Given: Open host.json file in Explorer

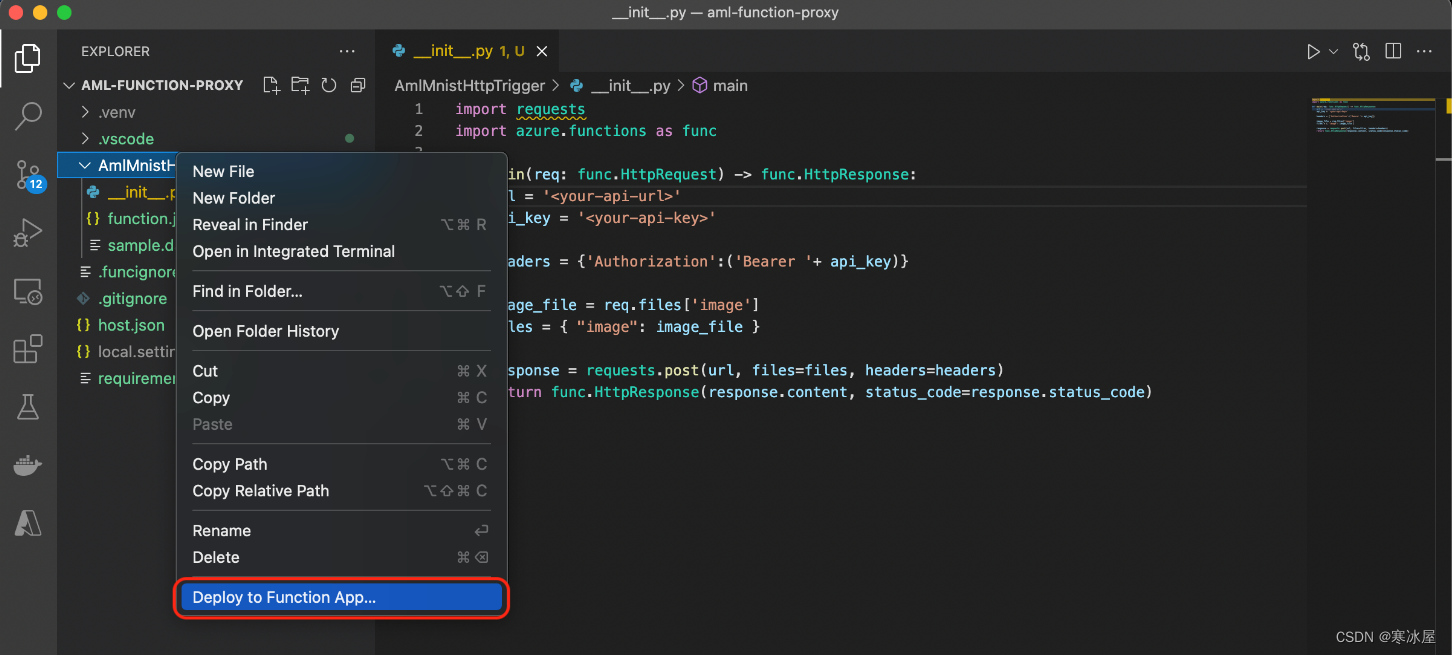Looking at the screenshot, I should pyautogui.click(x=121, y=325).
